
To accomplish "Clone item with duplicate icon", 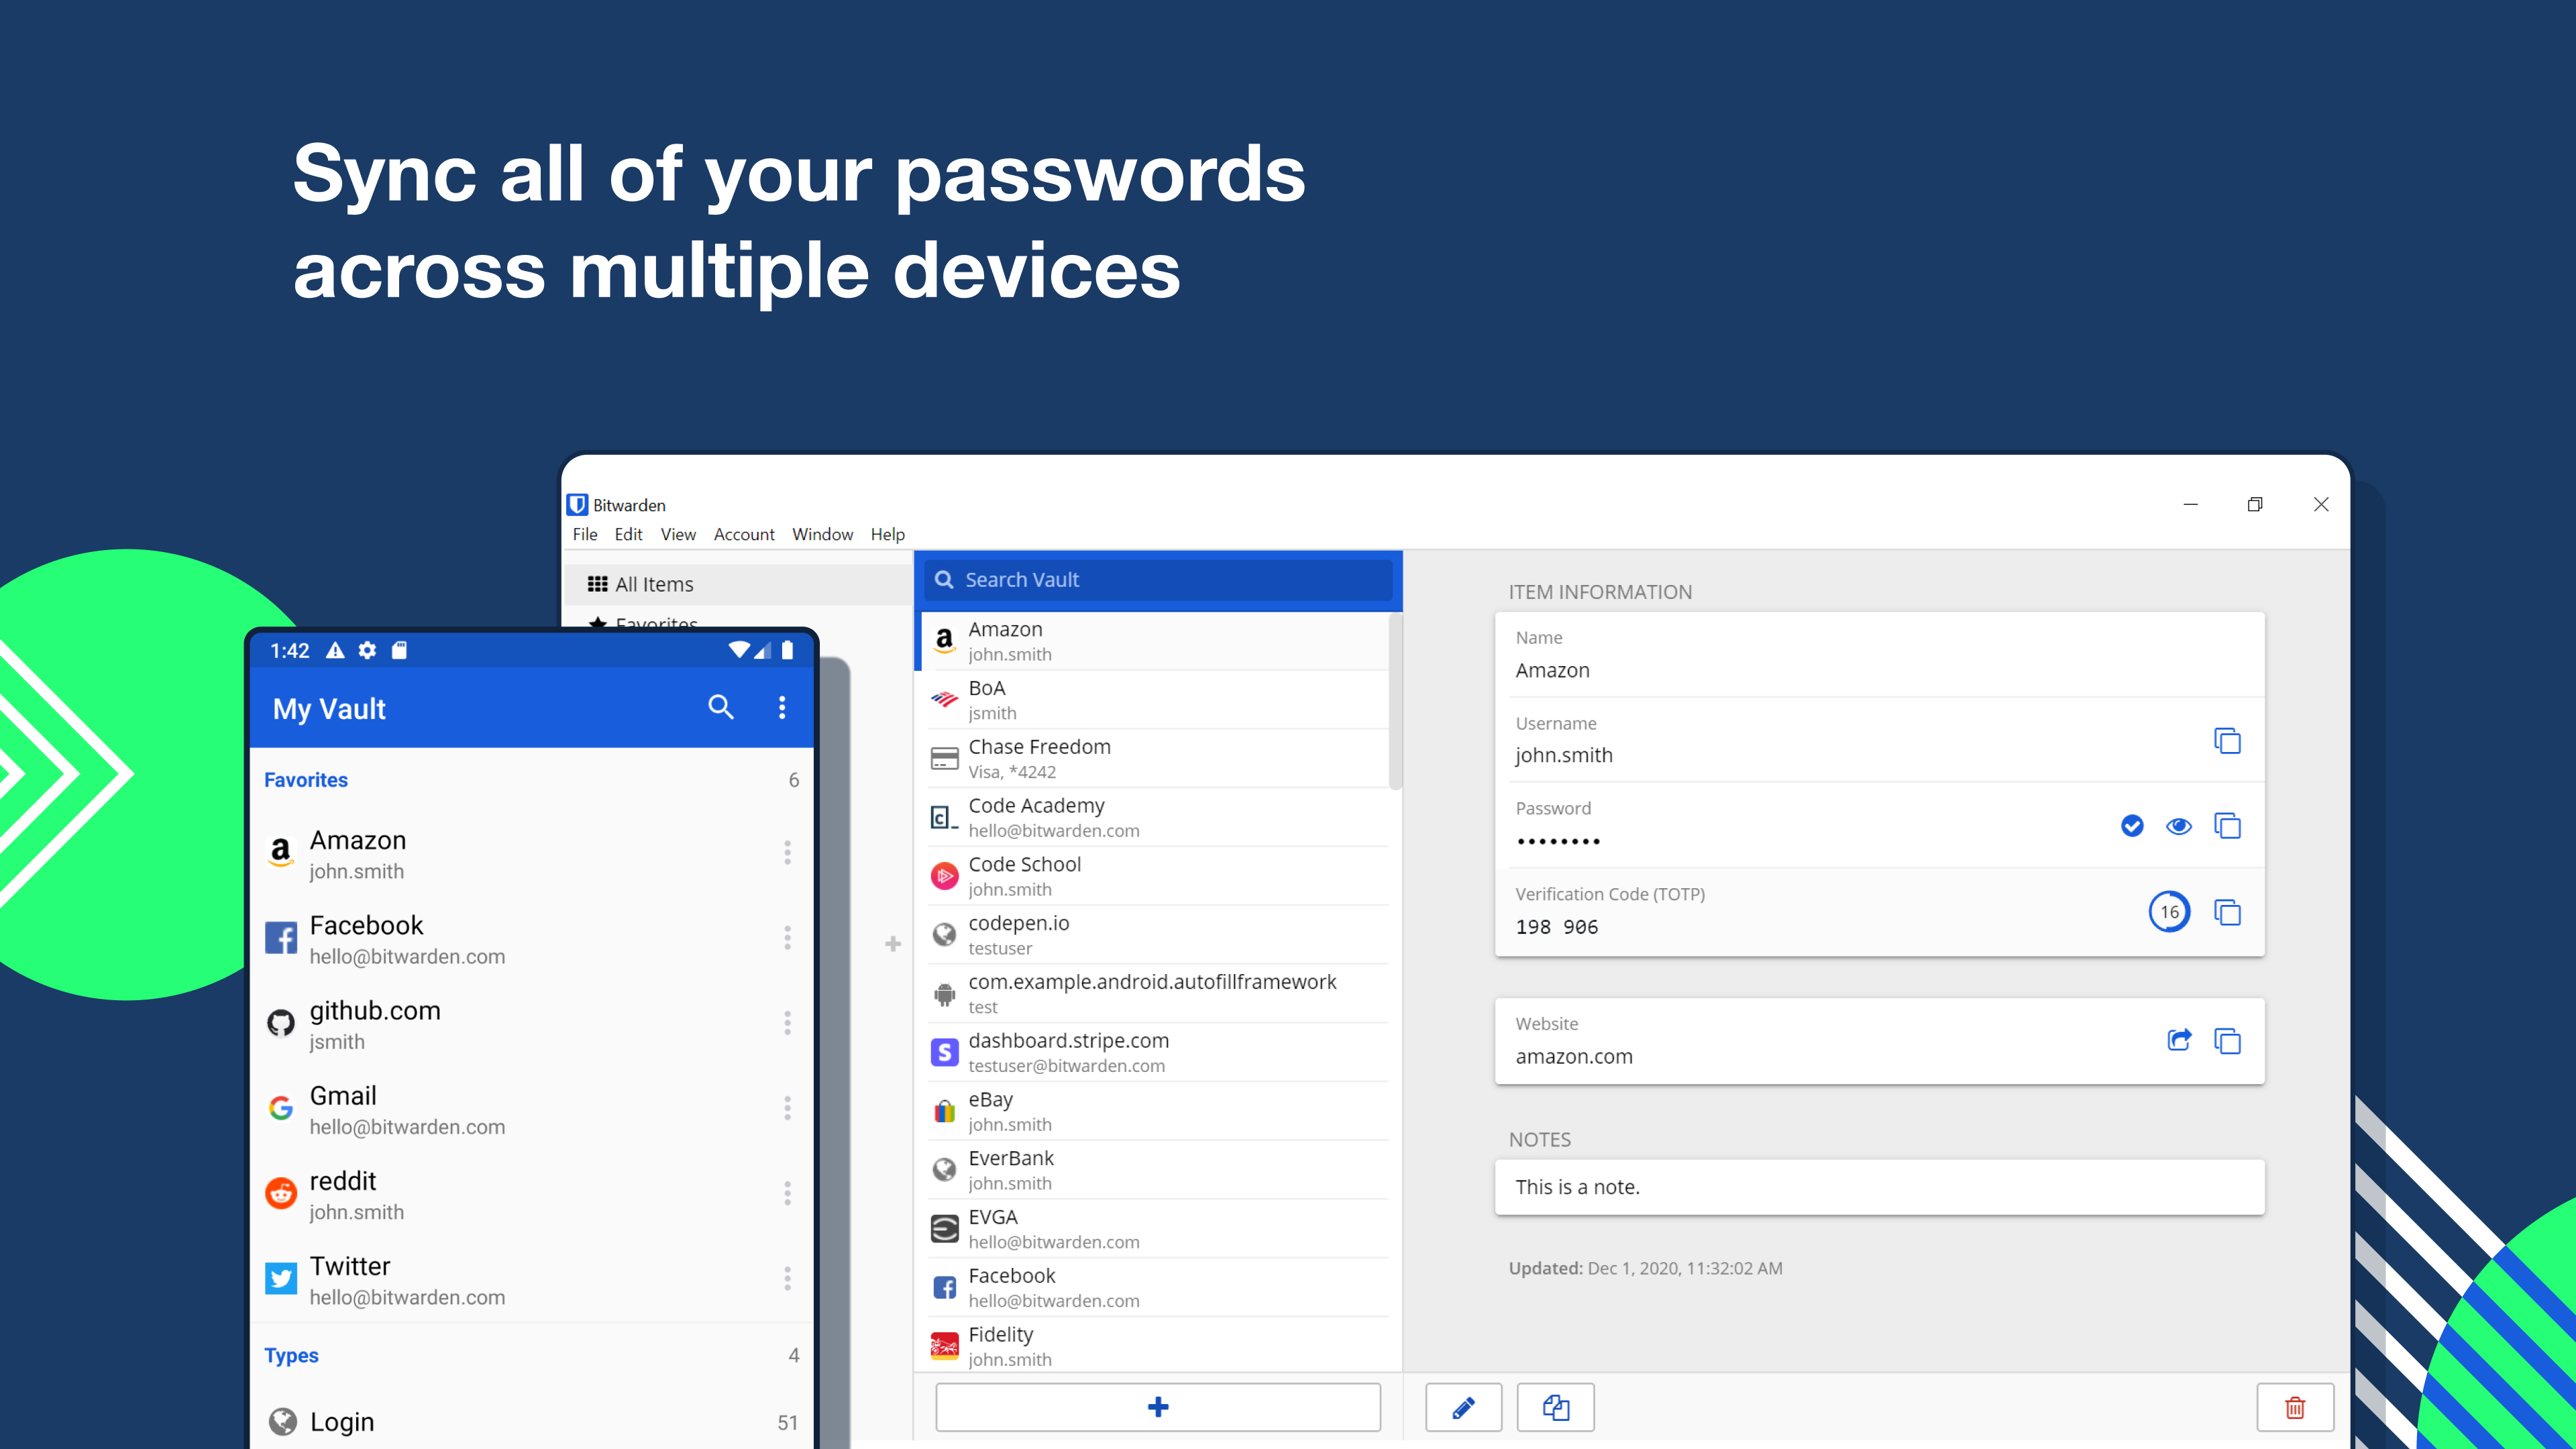I will coord(1555,1407).
